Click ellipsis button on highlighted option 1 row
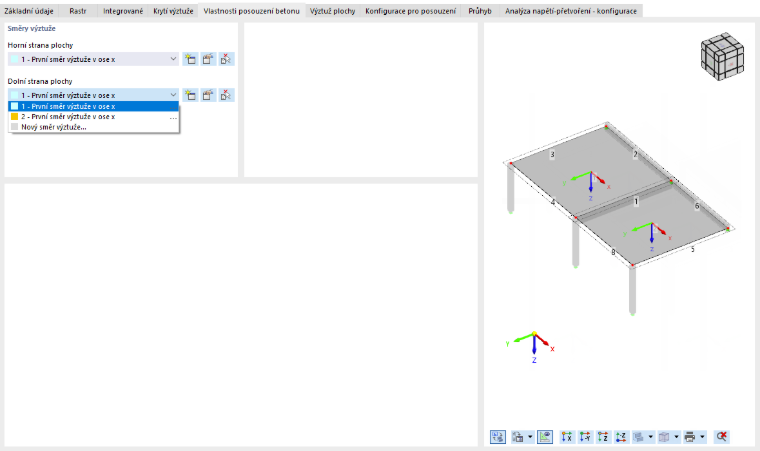760x451 pixels. [173, 106]
